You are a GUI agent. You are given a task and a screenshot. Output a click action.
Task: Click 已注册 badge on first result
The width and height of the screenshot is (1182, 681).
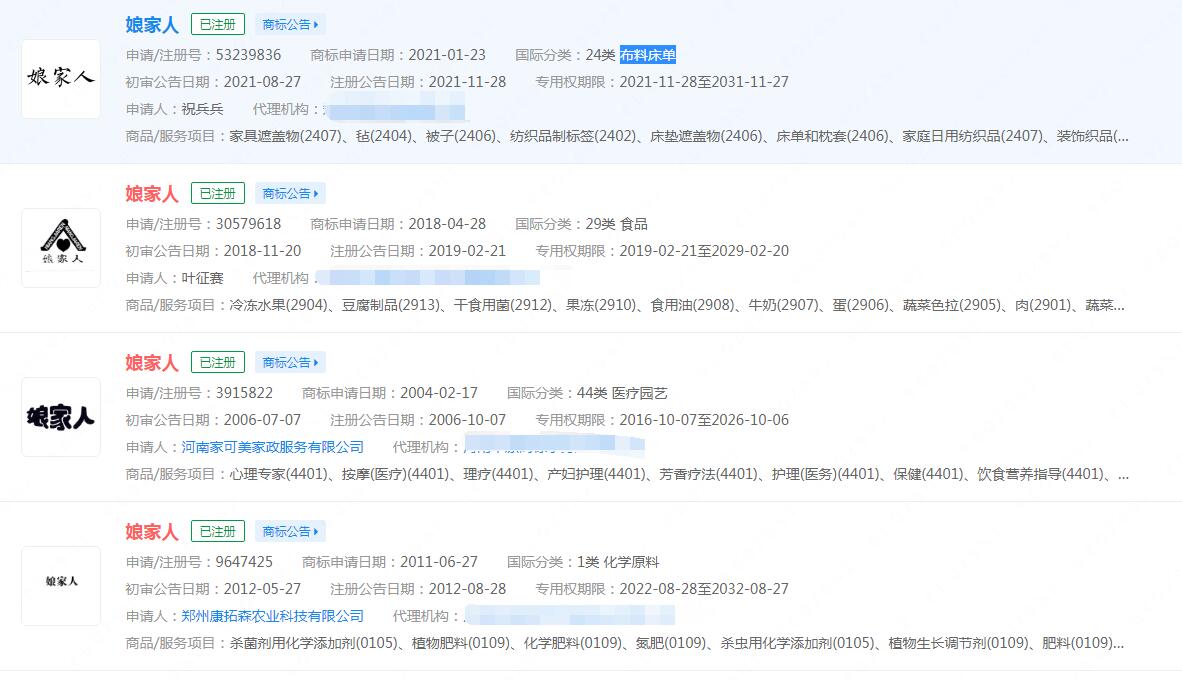click(217, 23)
